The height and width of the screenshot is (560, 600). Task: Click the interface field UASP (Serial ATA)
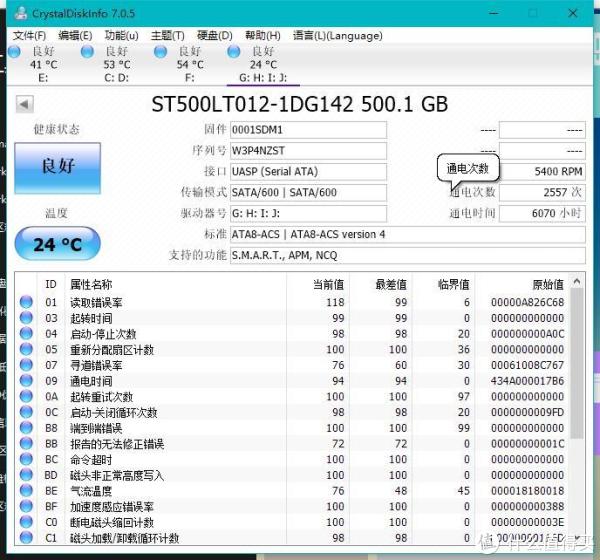pos(308,171)
